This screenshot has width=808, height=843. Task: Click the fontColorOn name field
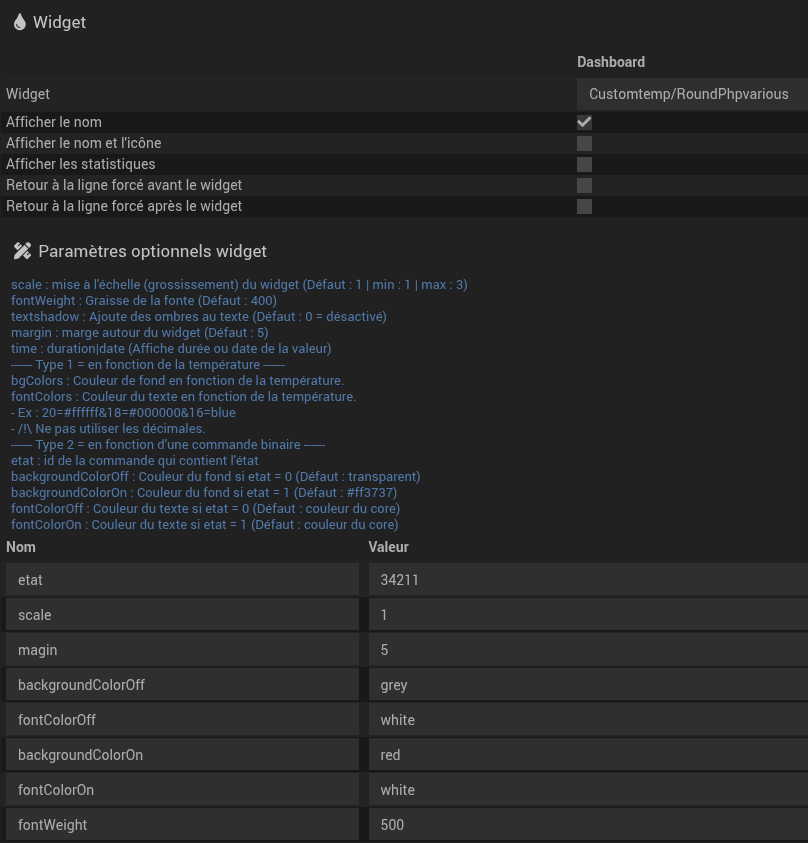(182, 790)
